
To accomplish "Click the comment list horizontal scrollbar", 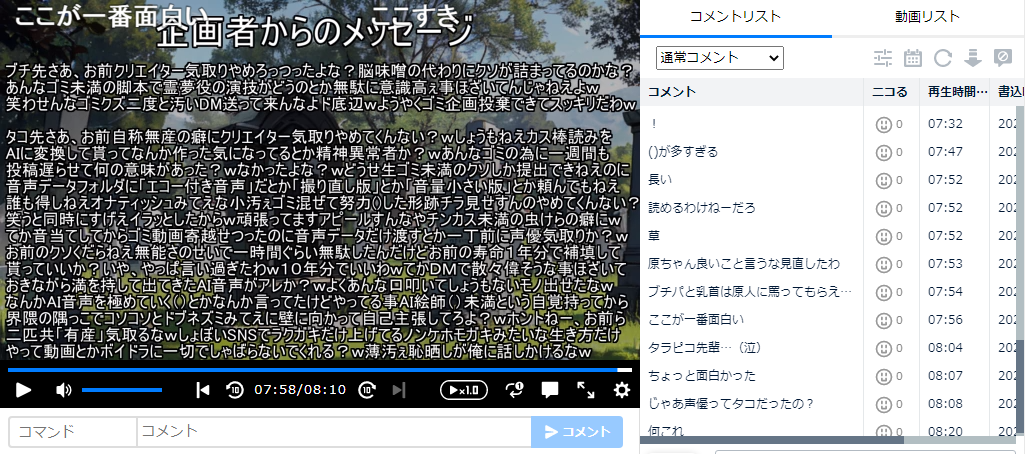I will point(771,440).
